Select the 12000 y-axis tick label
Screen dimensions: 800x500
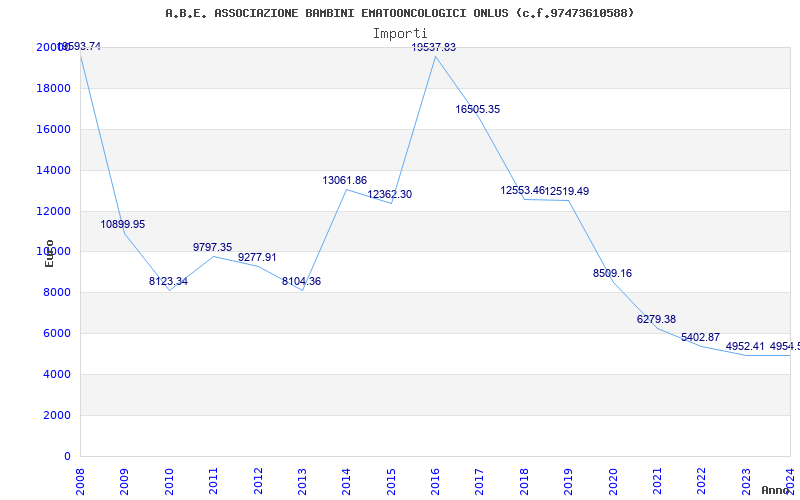53,211
